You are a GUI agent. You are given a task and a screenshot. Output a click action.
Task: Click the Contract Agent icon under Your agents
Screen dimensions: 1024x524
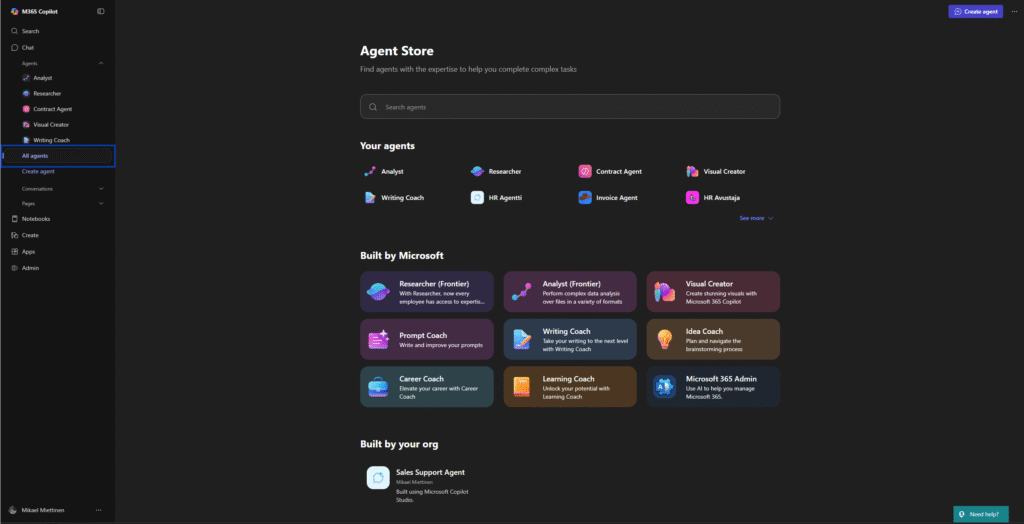tap(585, 171)
